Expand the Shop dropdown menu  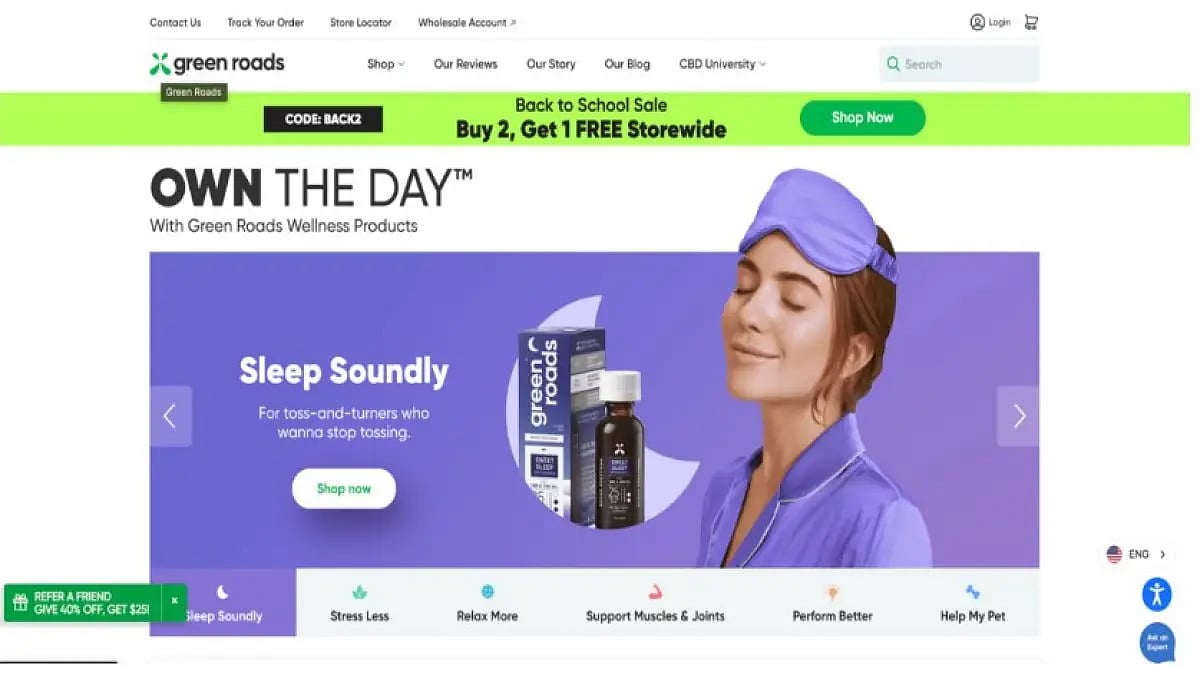(x=385, y=64)
